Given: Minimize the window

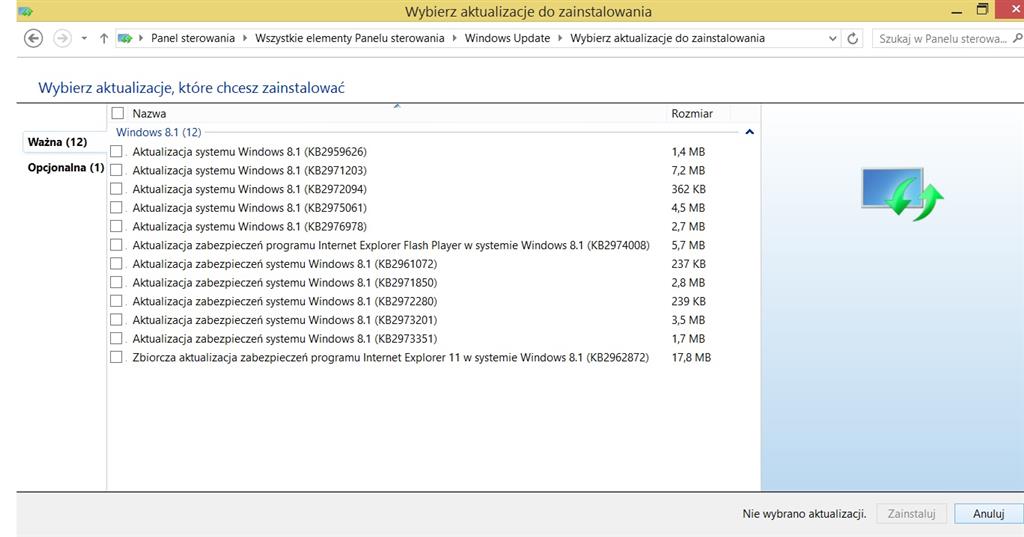Looking at the screenshot, I should coord(957,12).
